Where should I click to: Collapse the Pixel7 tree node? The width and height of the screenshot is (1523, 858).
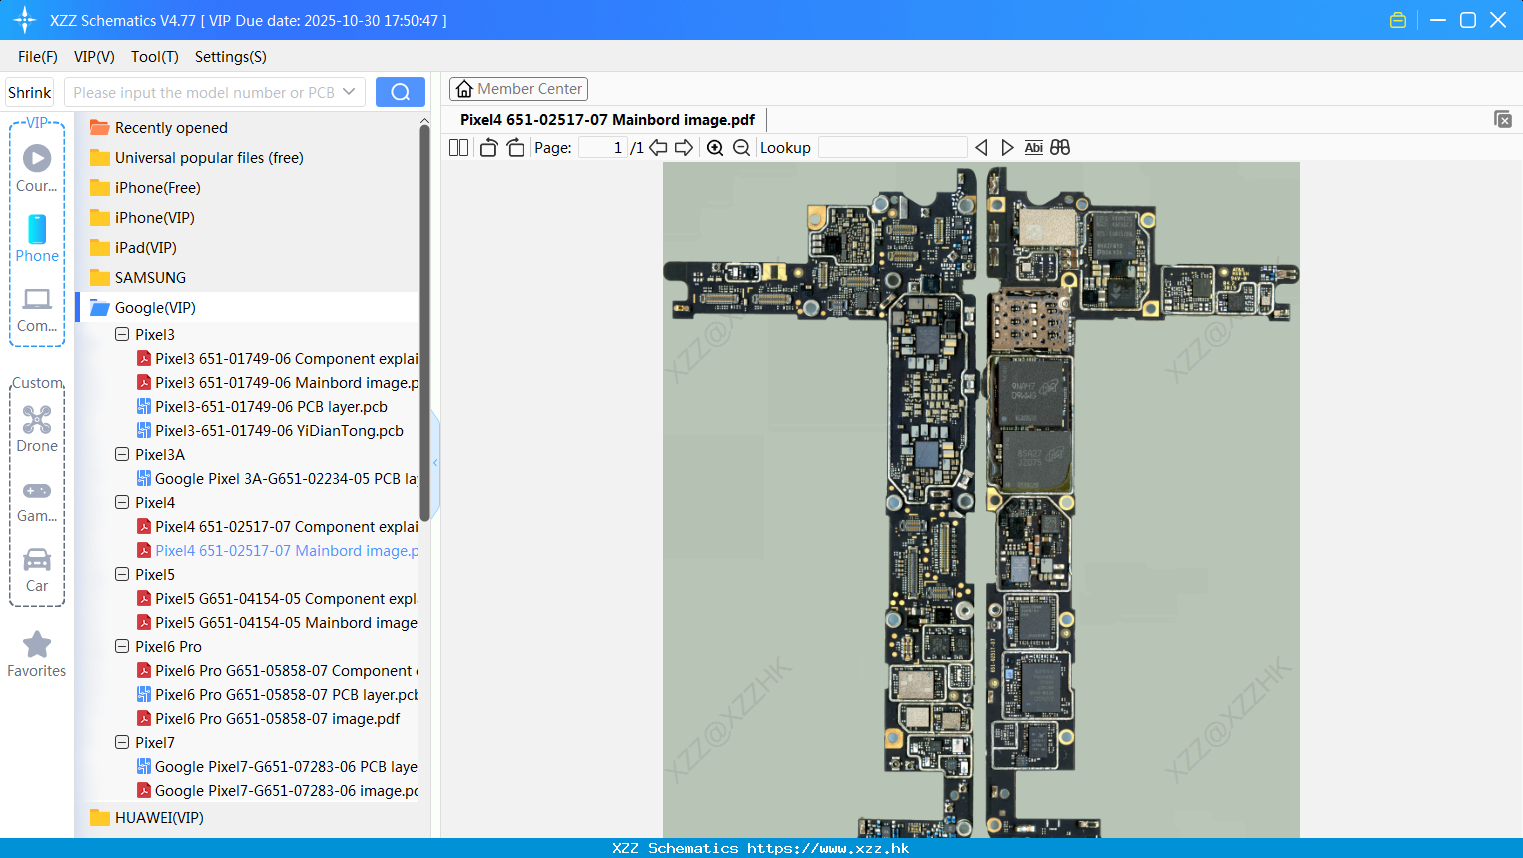[122, 742]
